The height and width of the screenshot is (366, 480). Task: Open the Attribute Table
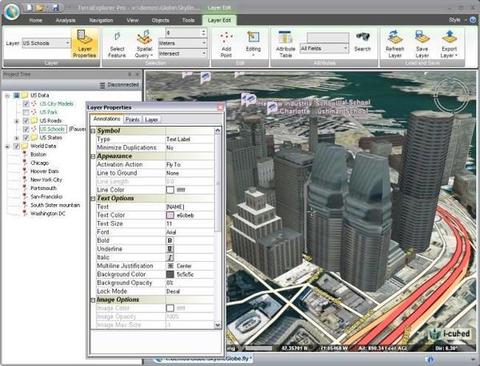285,44
